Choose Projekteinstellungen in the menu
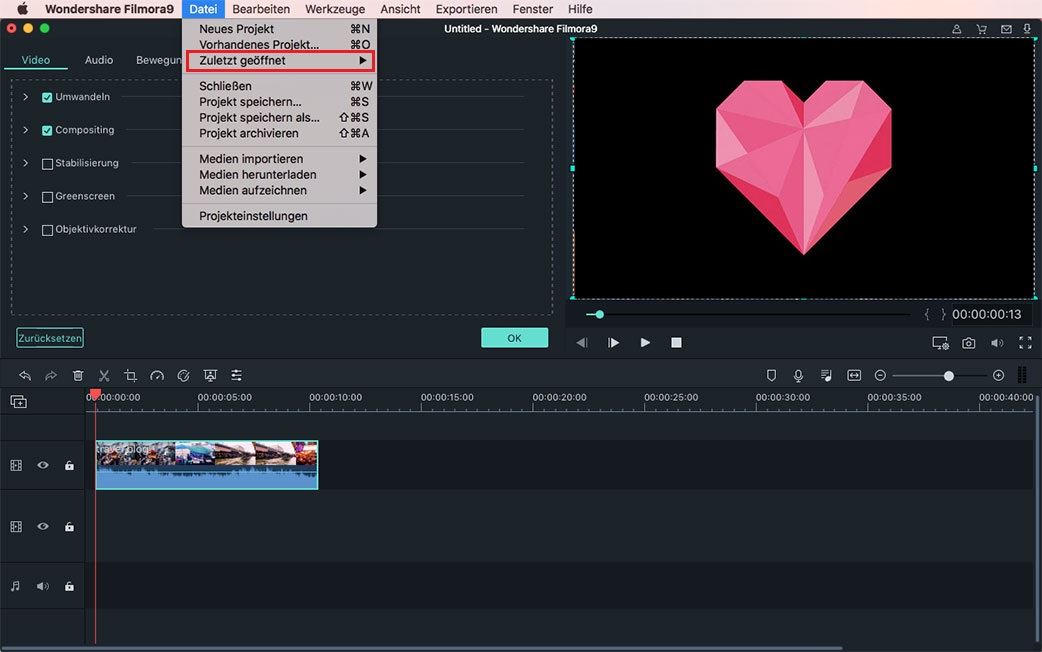The width and height of the screenshot is (1042, 652). (x=280, y=216)
